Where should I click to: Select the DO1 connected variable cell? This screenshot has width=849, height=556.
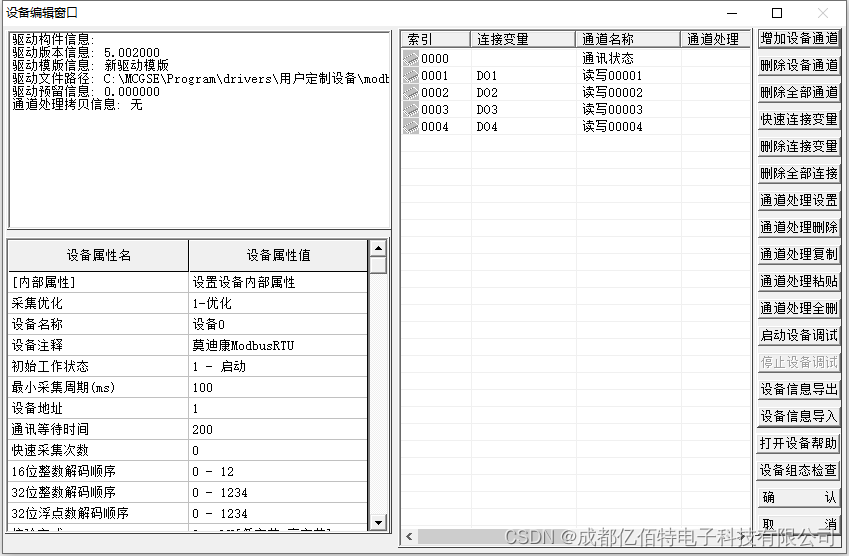523,76
